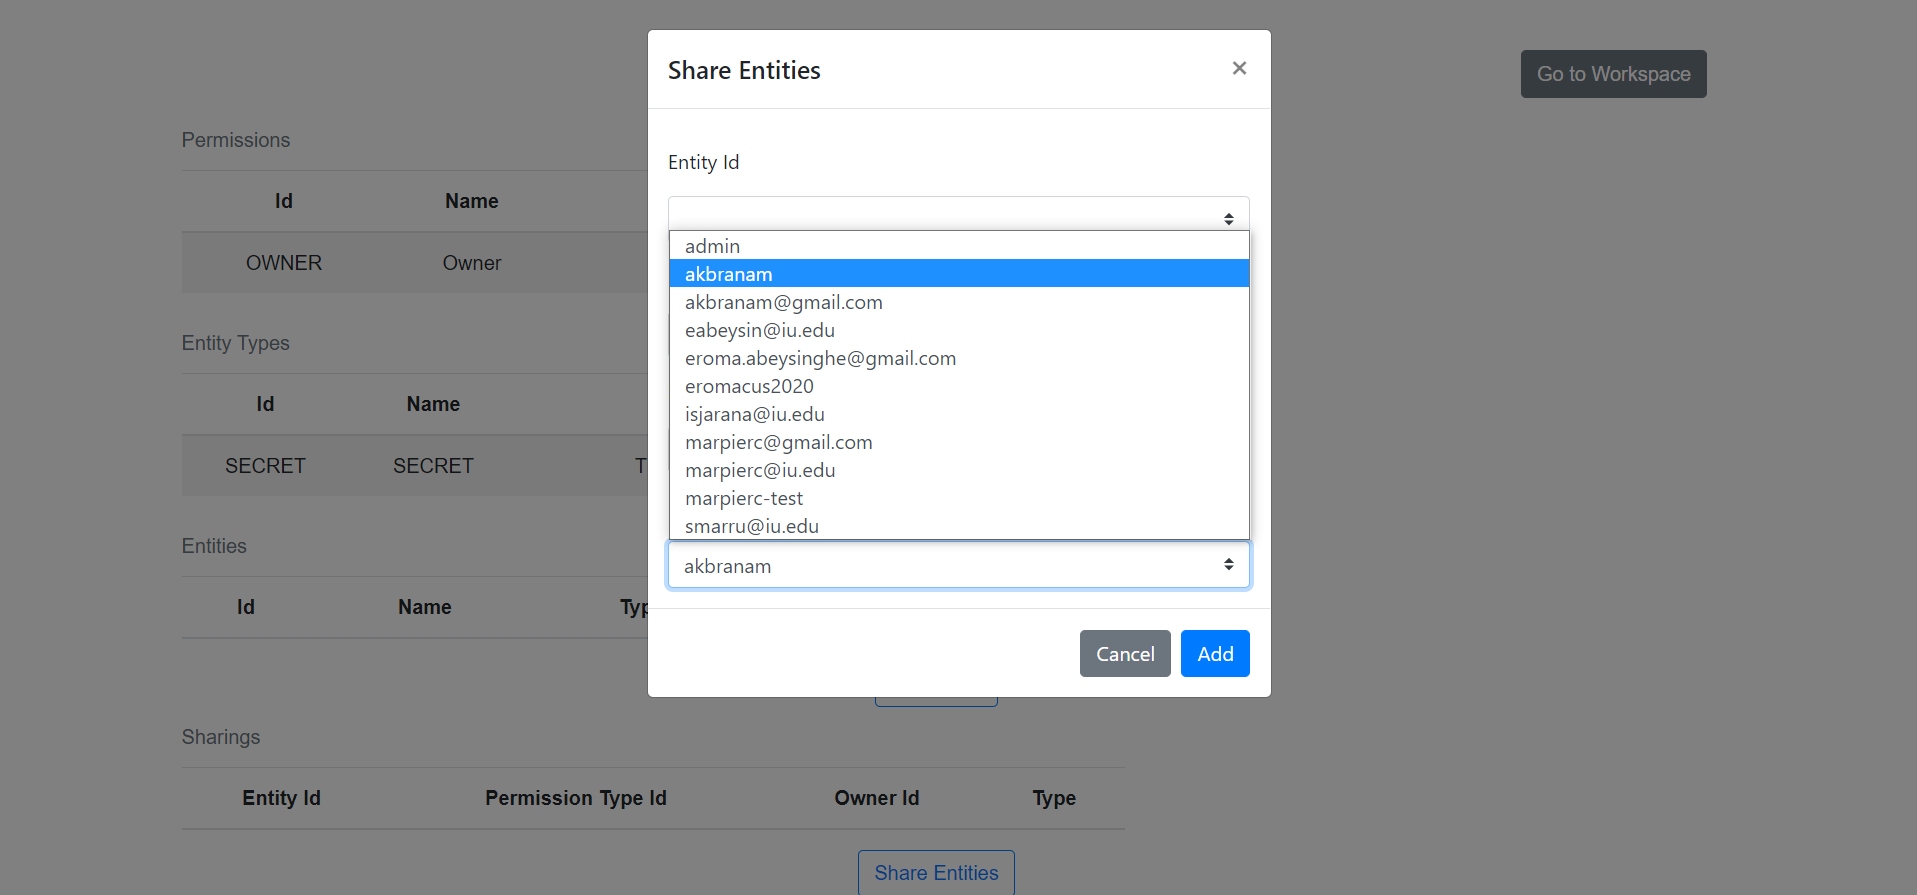Click the Add button
This screenshot has height=895, width=1917.
coord(1215,653)
